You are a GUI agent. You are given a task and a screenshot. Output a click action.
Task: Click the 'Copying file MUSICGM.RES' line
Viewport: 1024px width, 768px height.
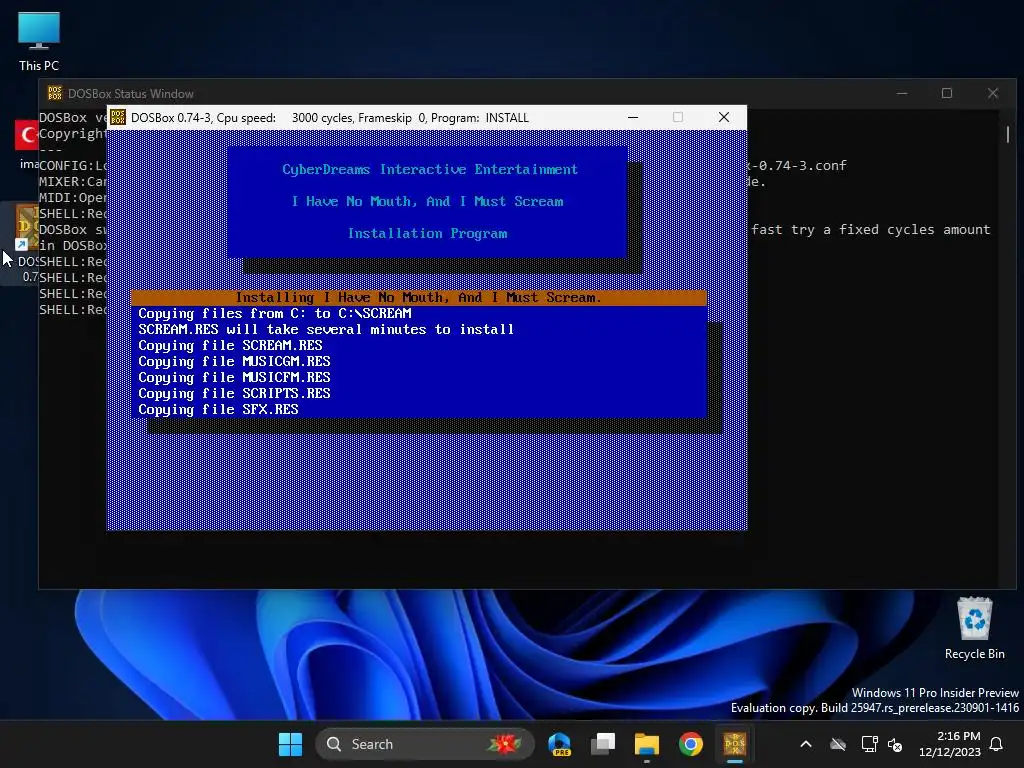(x=234, y=362)
